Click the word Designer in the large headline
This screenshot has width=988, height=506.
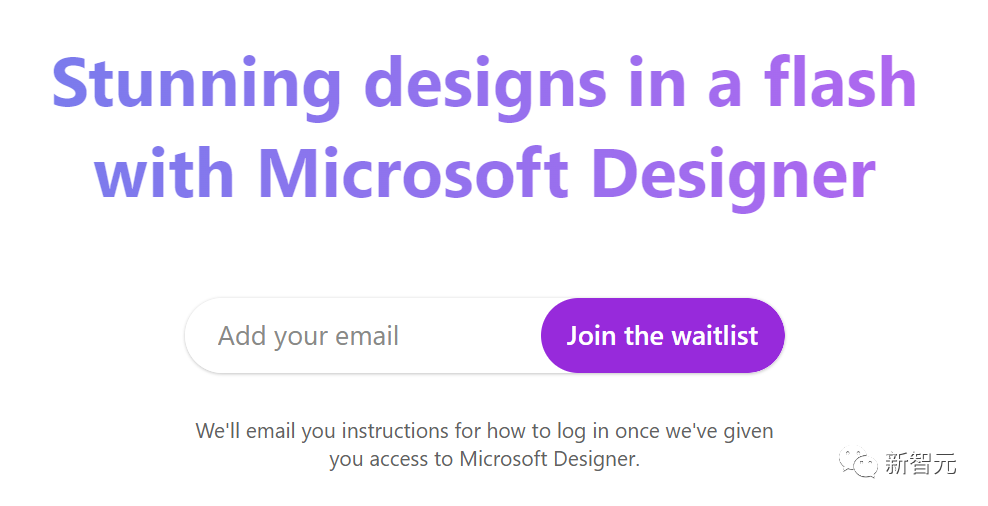[x=740, y=173]
